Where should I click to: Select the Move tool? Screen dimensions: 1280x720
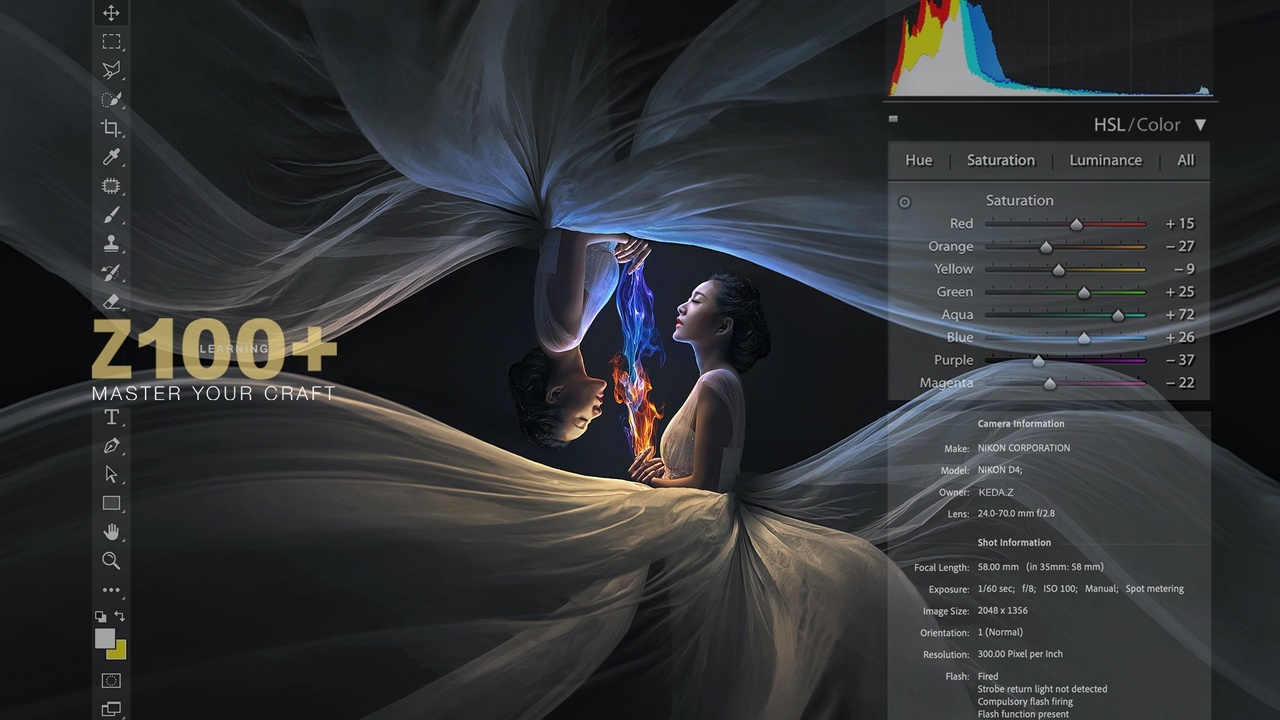point(111,13)
